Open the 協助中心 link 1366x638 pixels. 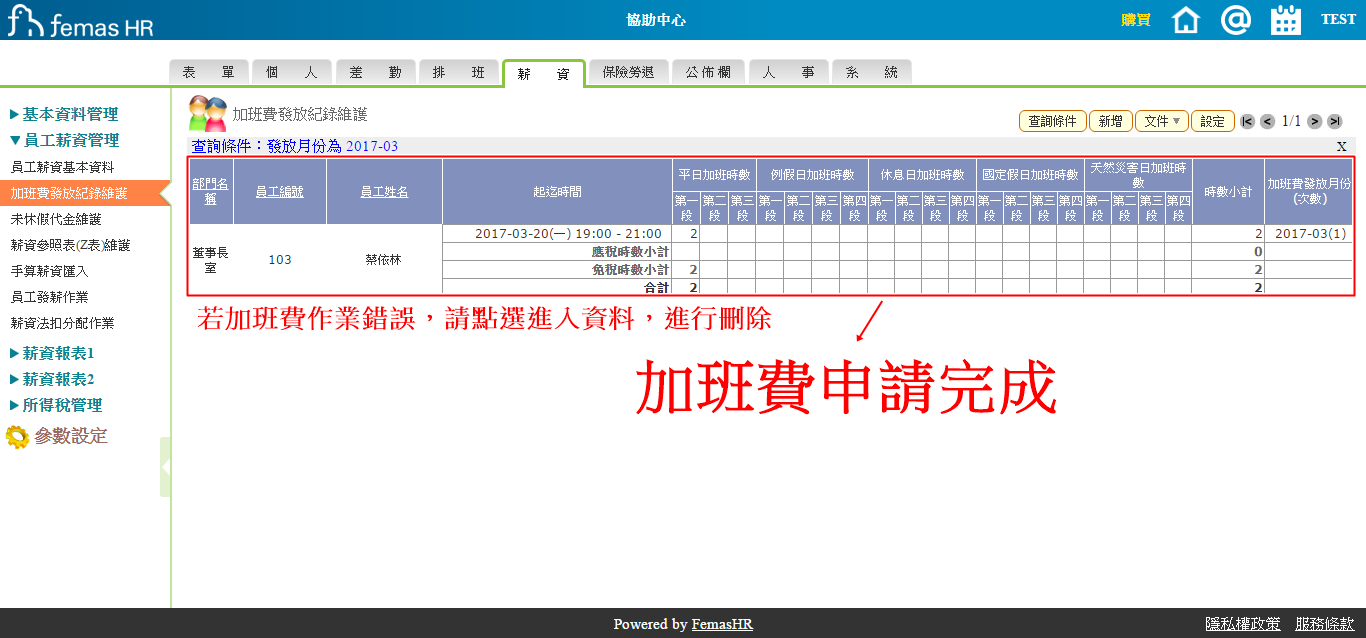pos(656,20)
